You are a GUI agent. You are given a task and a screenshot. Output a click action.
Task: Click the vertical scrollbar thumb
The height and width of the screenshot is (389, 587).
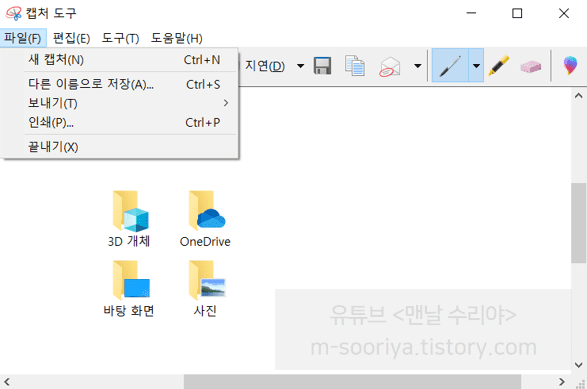point(579,223)
